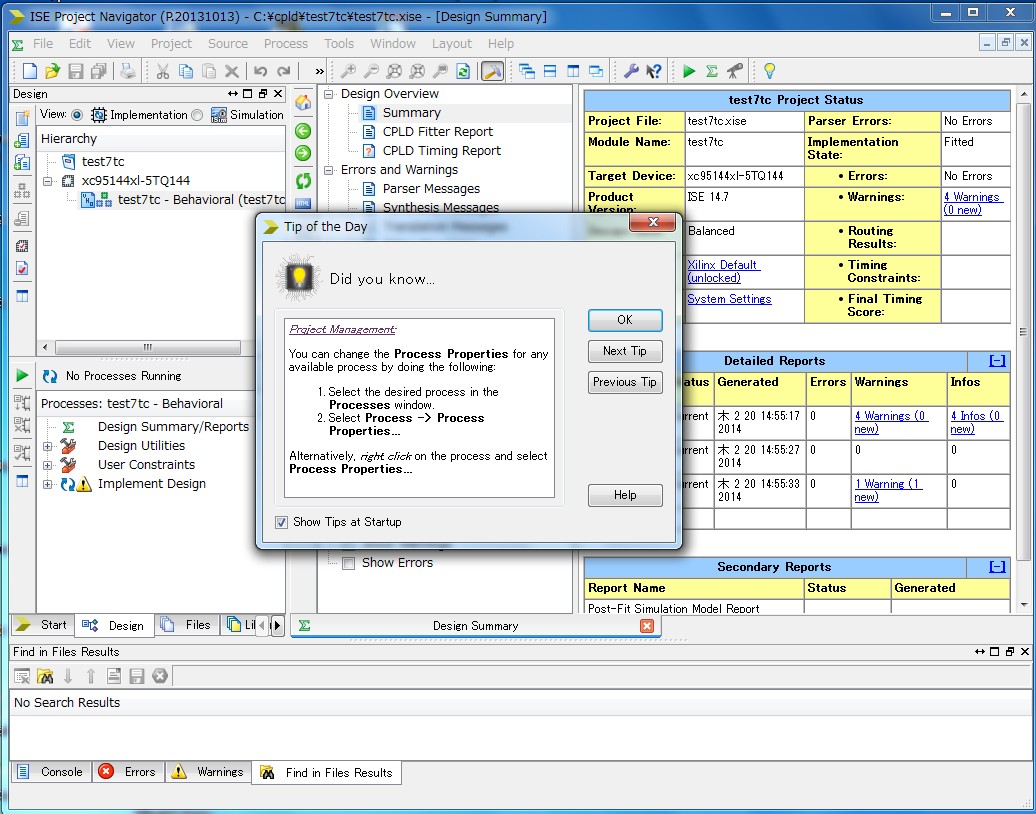Open the 4 Infos (0 new) link
Screen dimensions: 1036x814
pyautogui.click(x=976, y=422)
